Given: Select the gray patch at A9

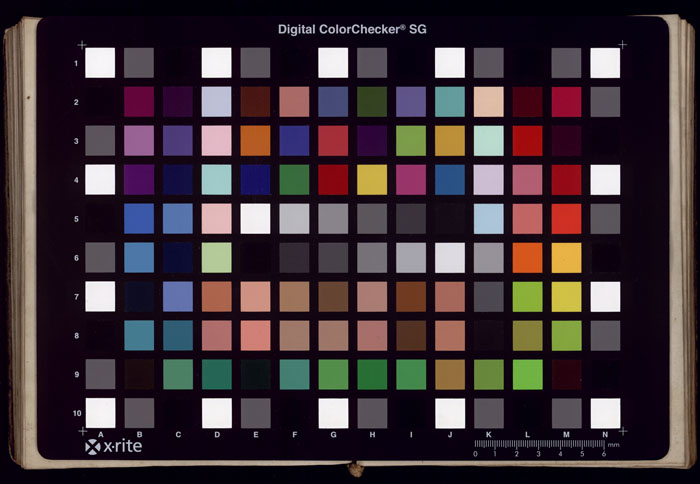Looking at the screenshot, I should (100, 374).
